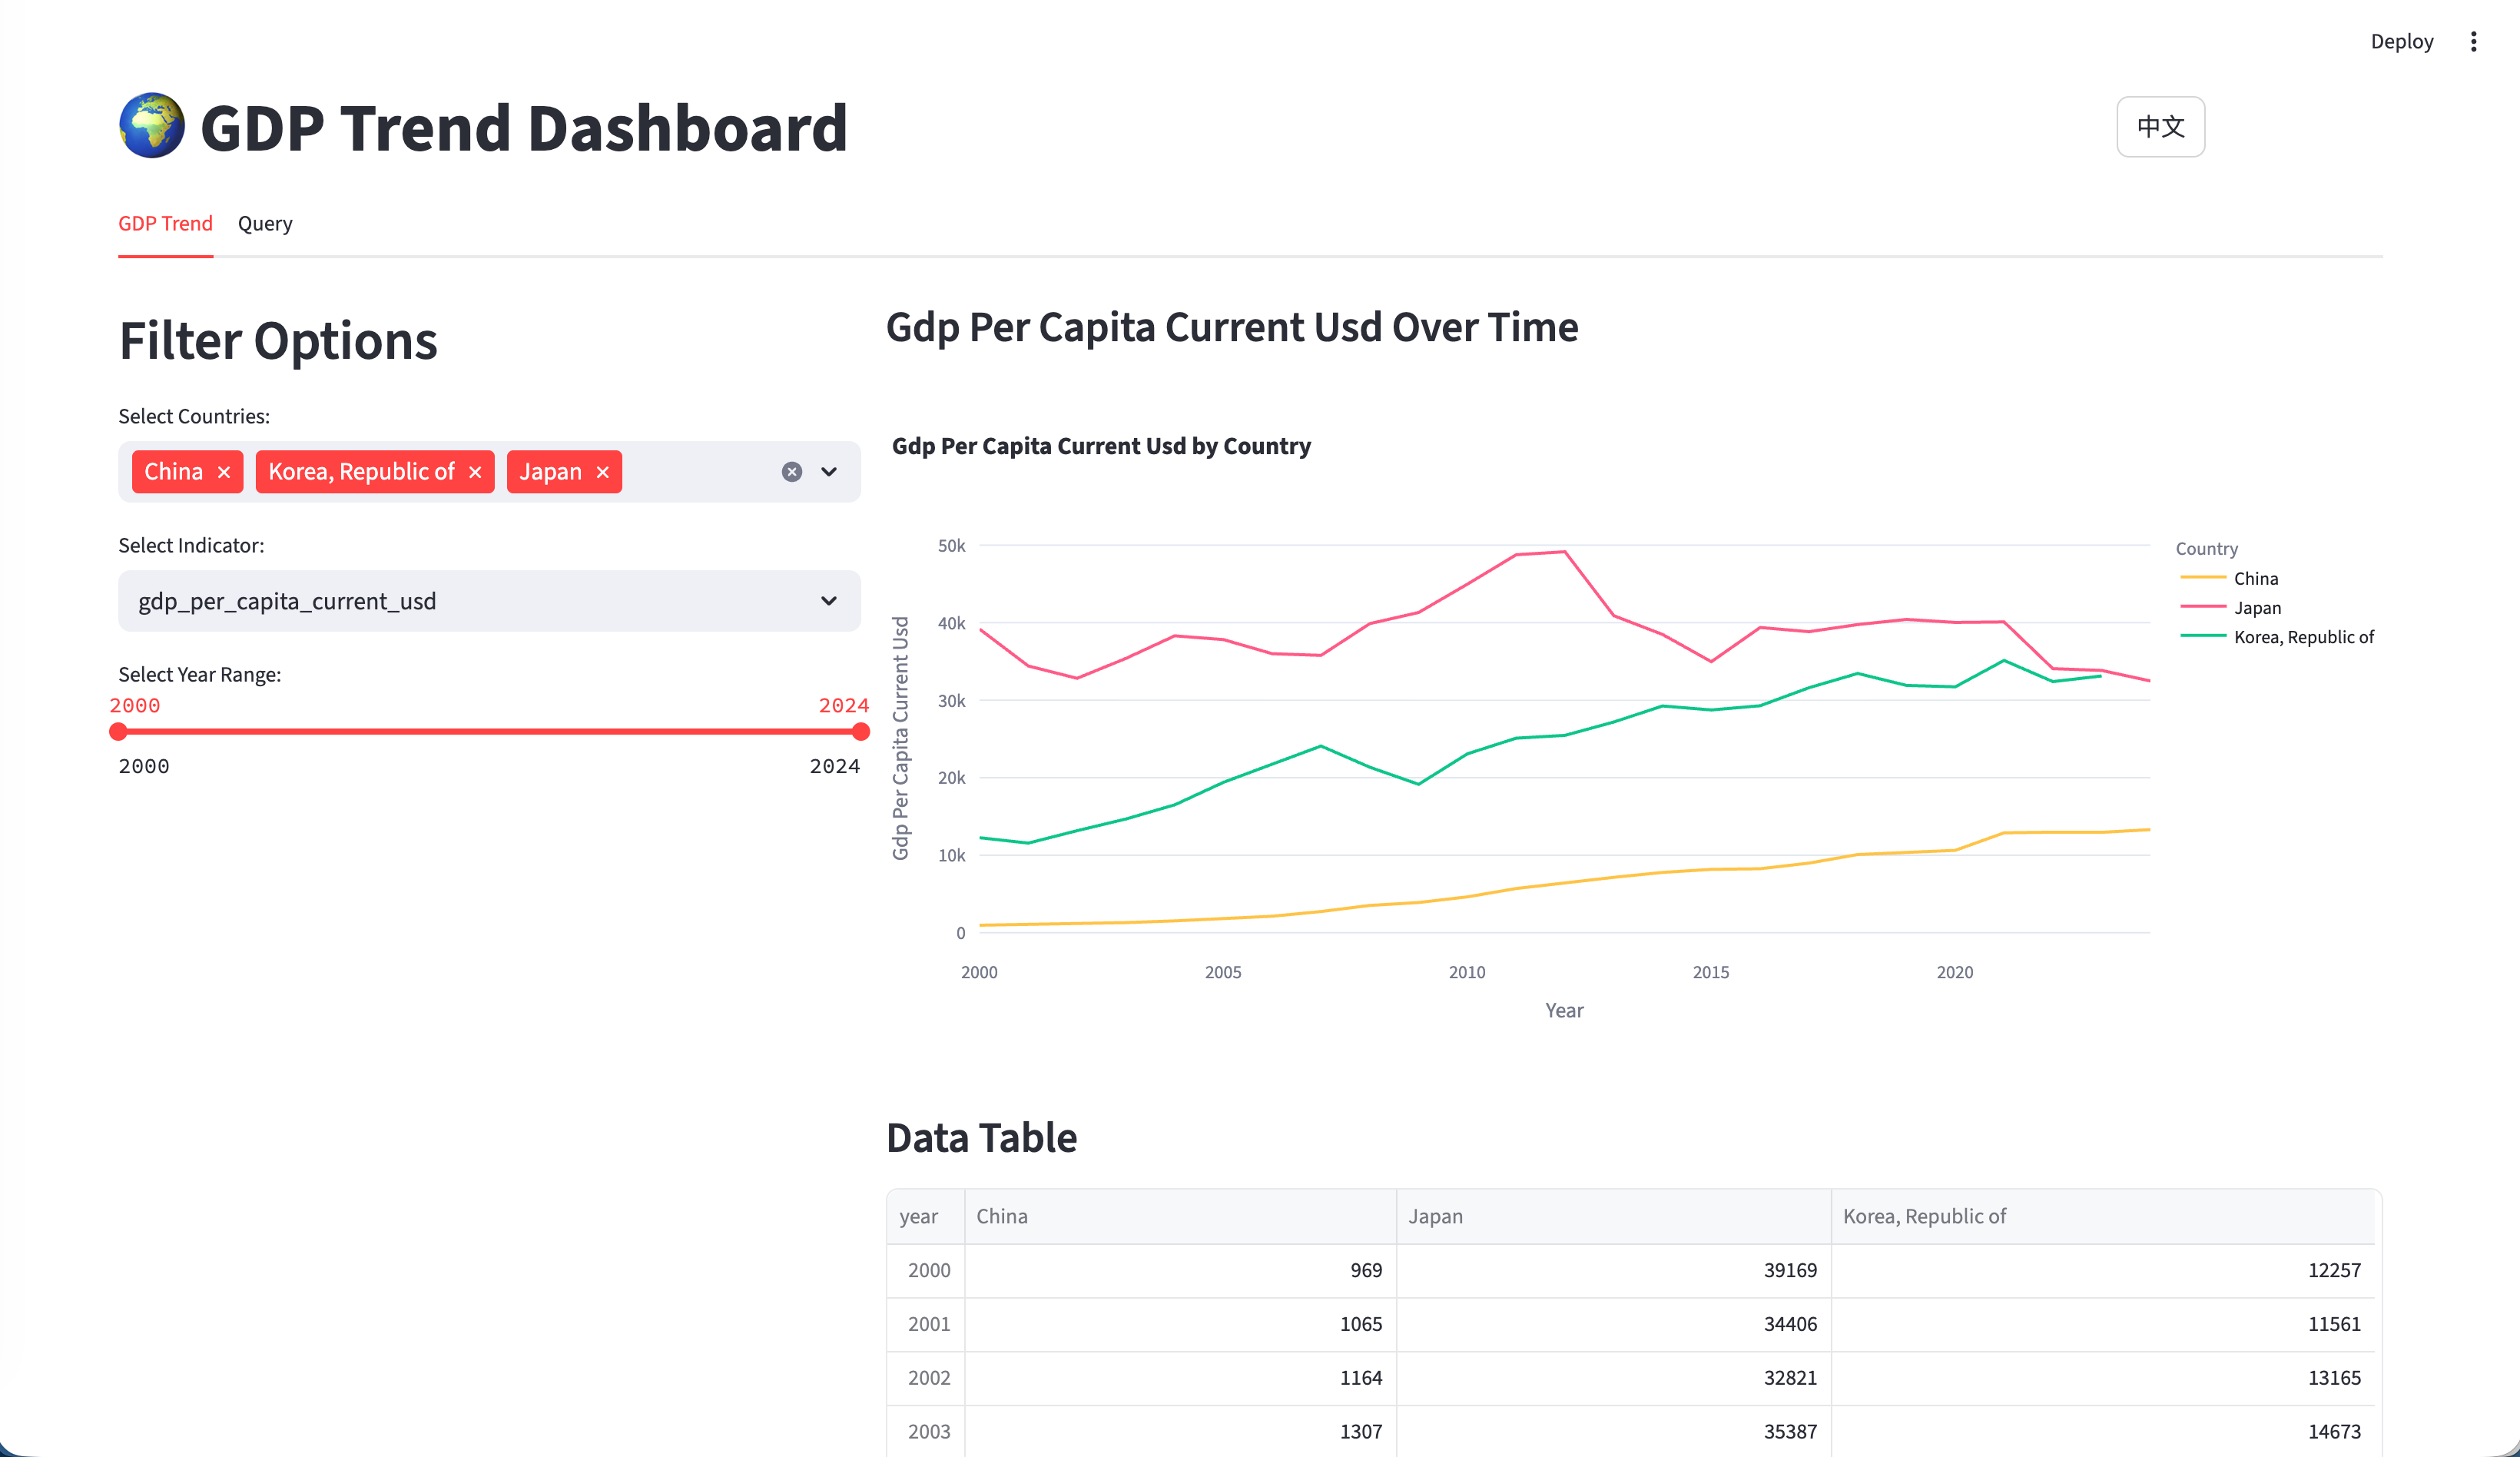This screenshot has height=1457, width=2520.
Task: Toggle Korea, Republic of legend entry
Action: [x=2302, y=637]
